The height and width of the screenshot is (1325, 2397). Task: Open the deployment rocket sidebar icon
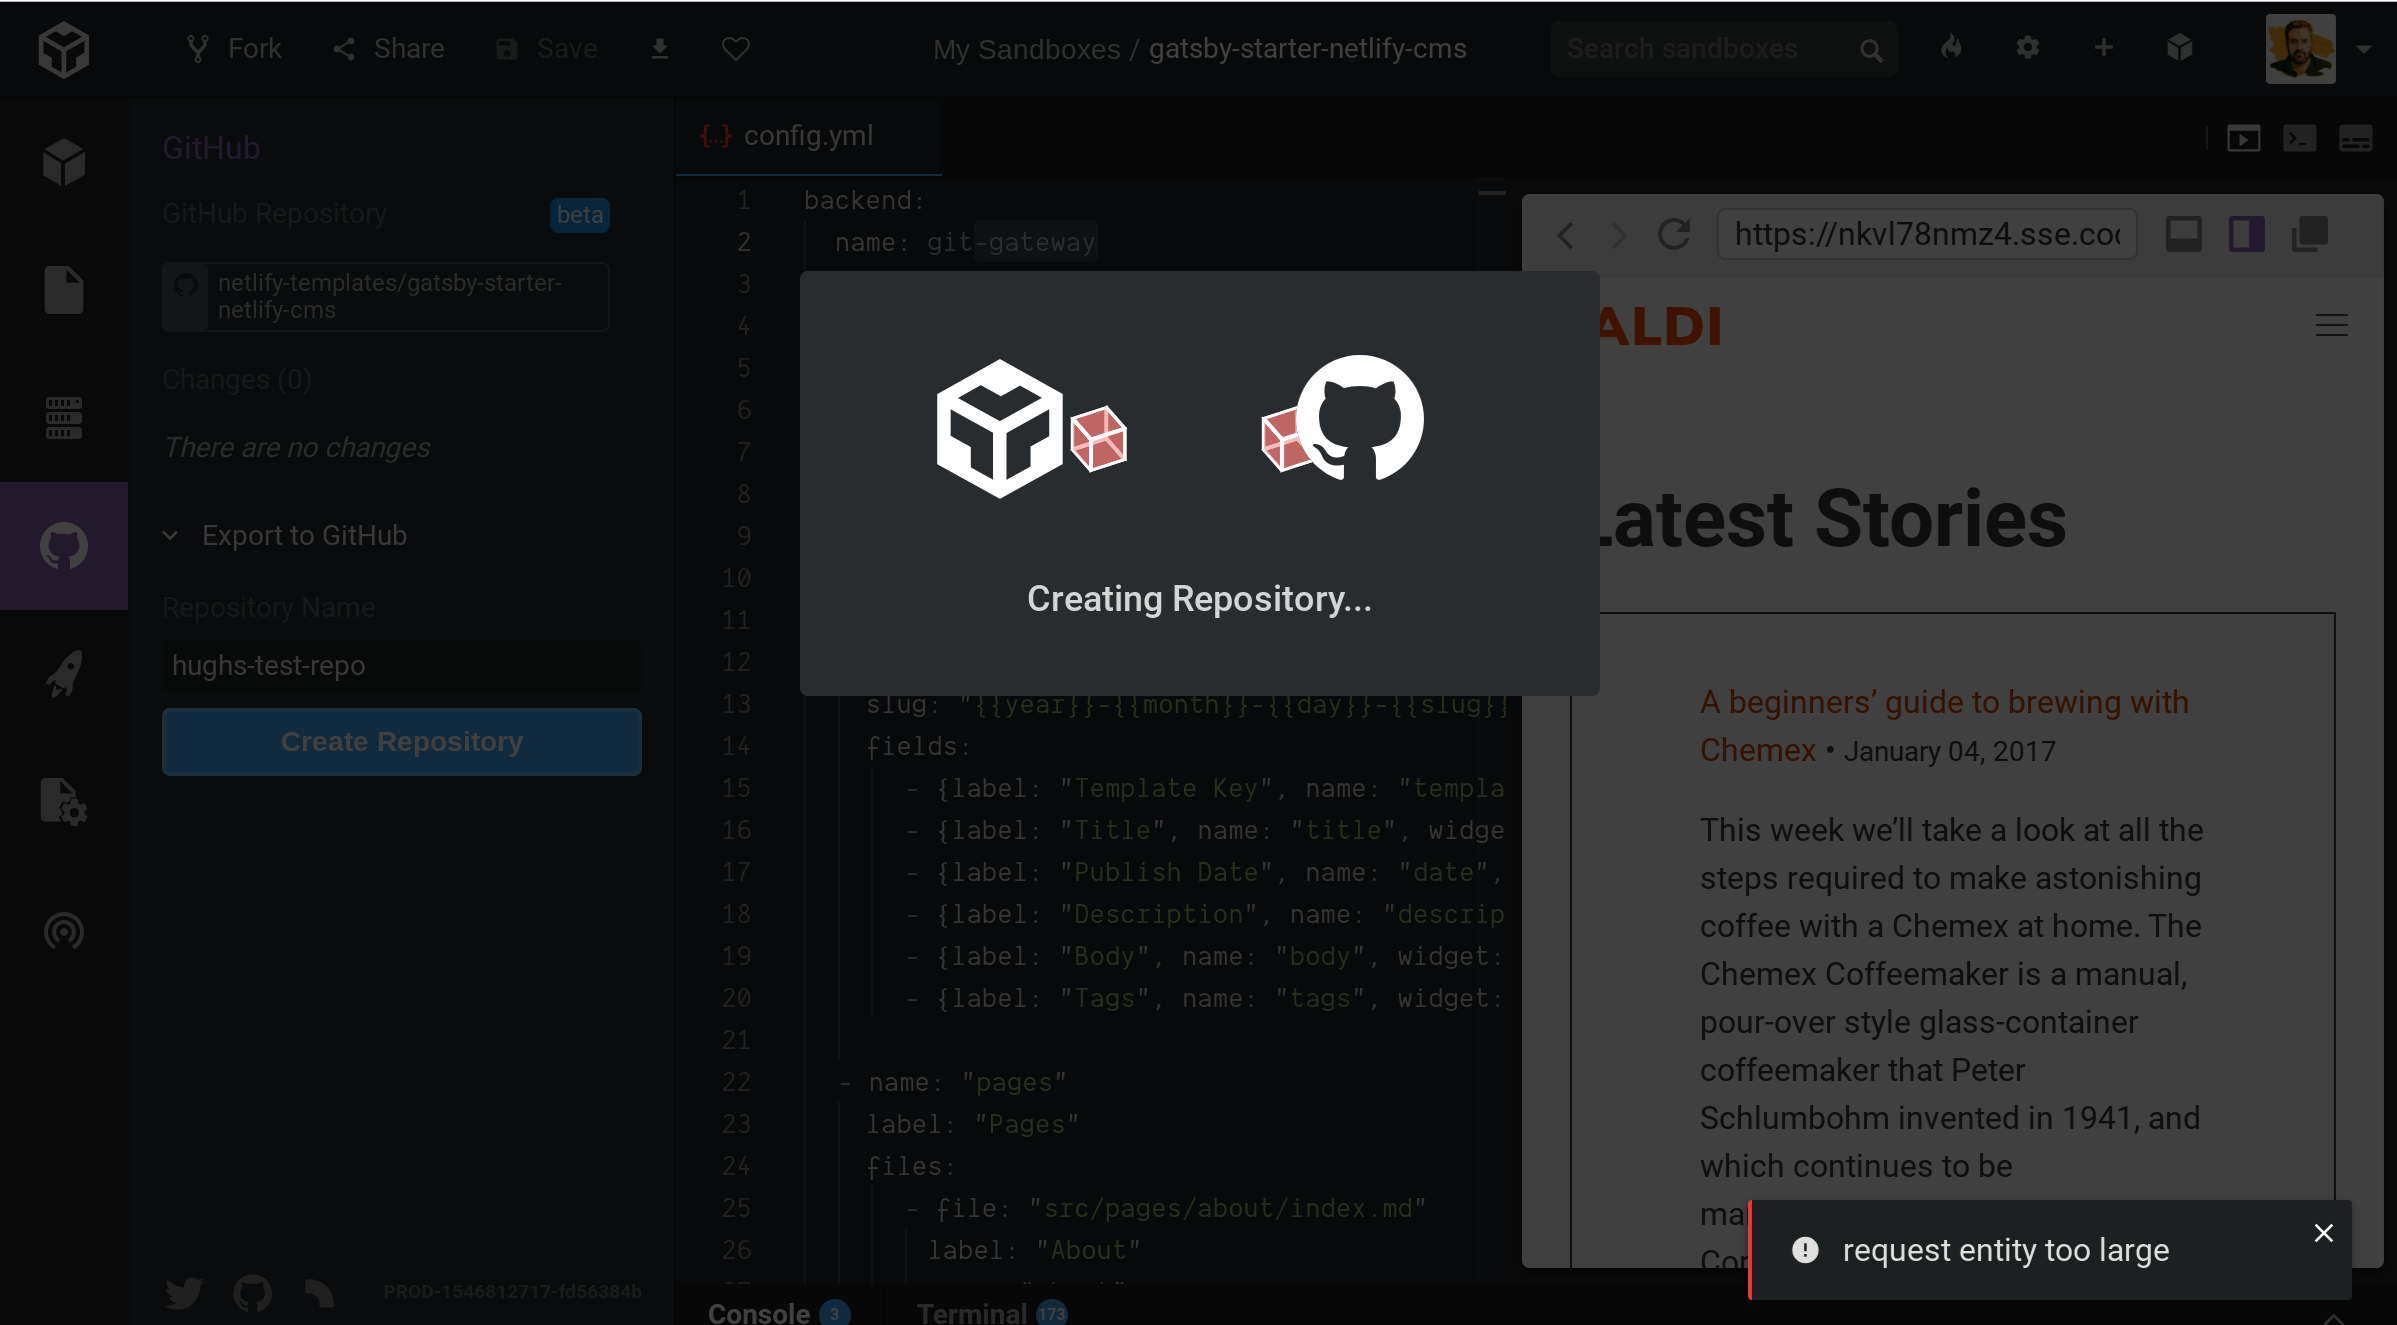pyautogui.click(x=64, y=674)
